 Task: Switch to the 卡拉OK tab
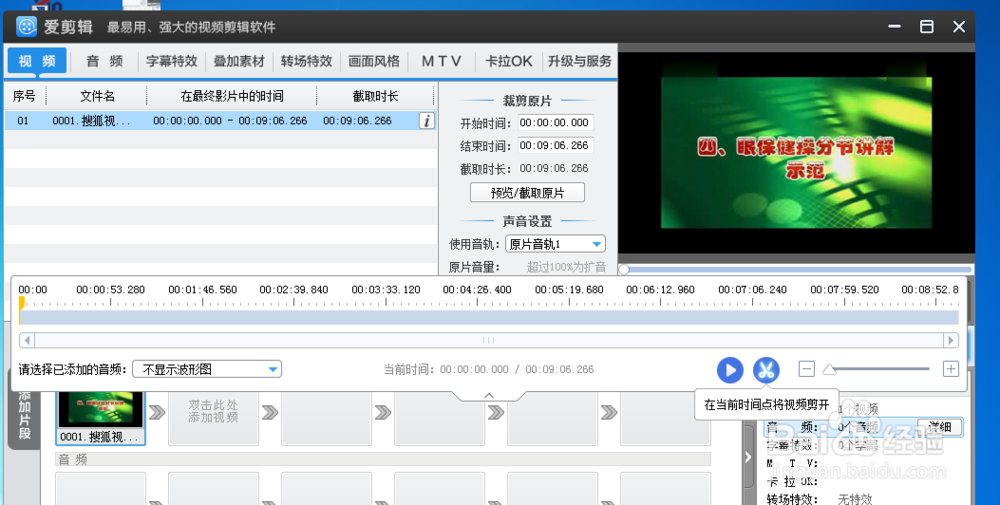(508, 61)
